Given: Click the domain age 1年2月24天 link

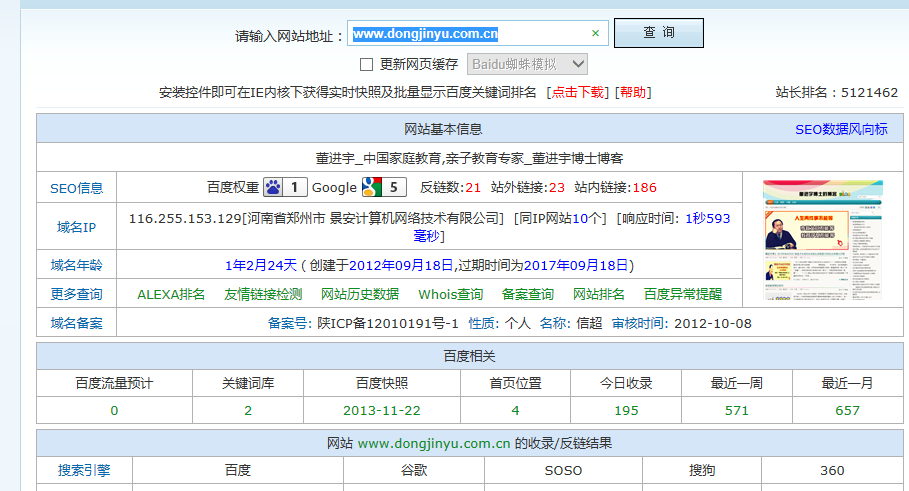Looking at the screenshot, I should click(261, 265).
